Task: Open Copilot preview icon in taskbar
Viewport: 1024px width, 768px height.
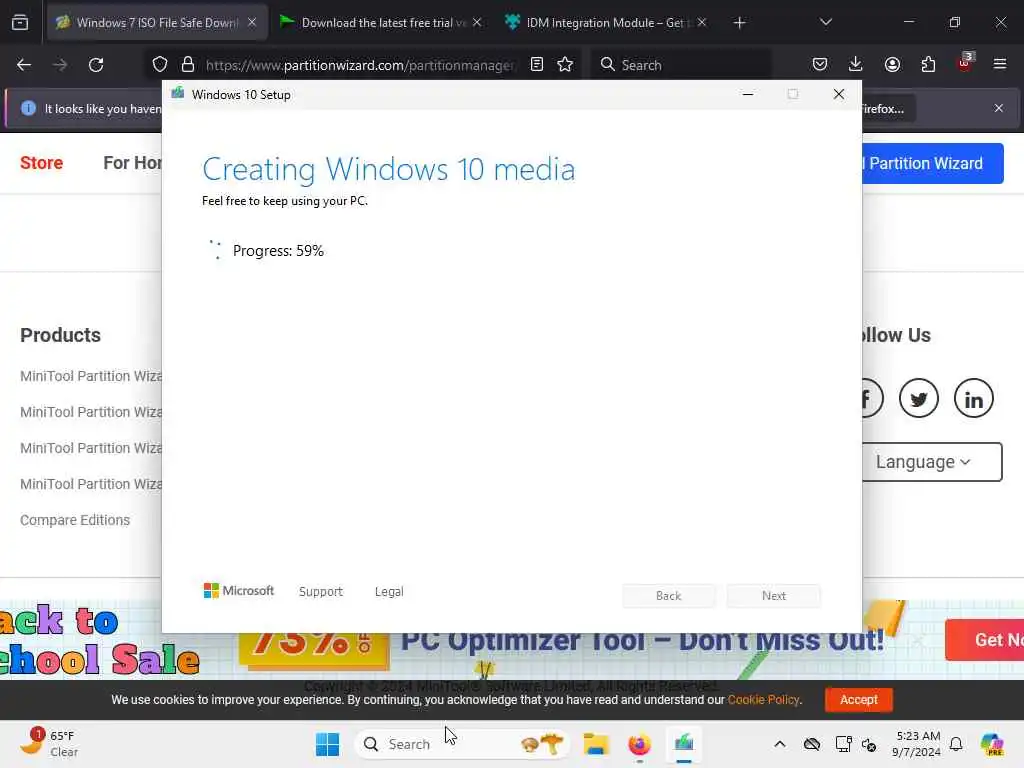Action: coord(992,744)
